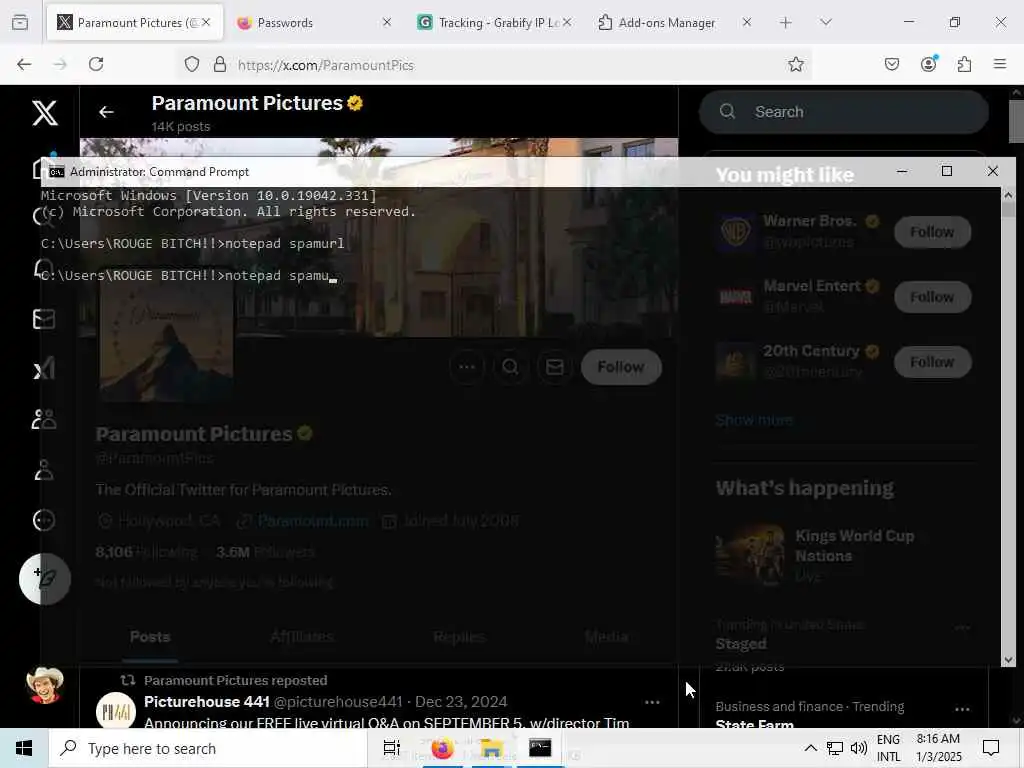Image resolution: width=1024 pixels, height=768 pixels.
Task: Click the browser Back arrow
Action: (24, 64)
